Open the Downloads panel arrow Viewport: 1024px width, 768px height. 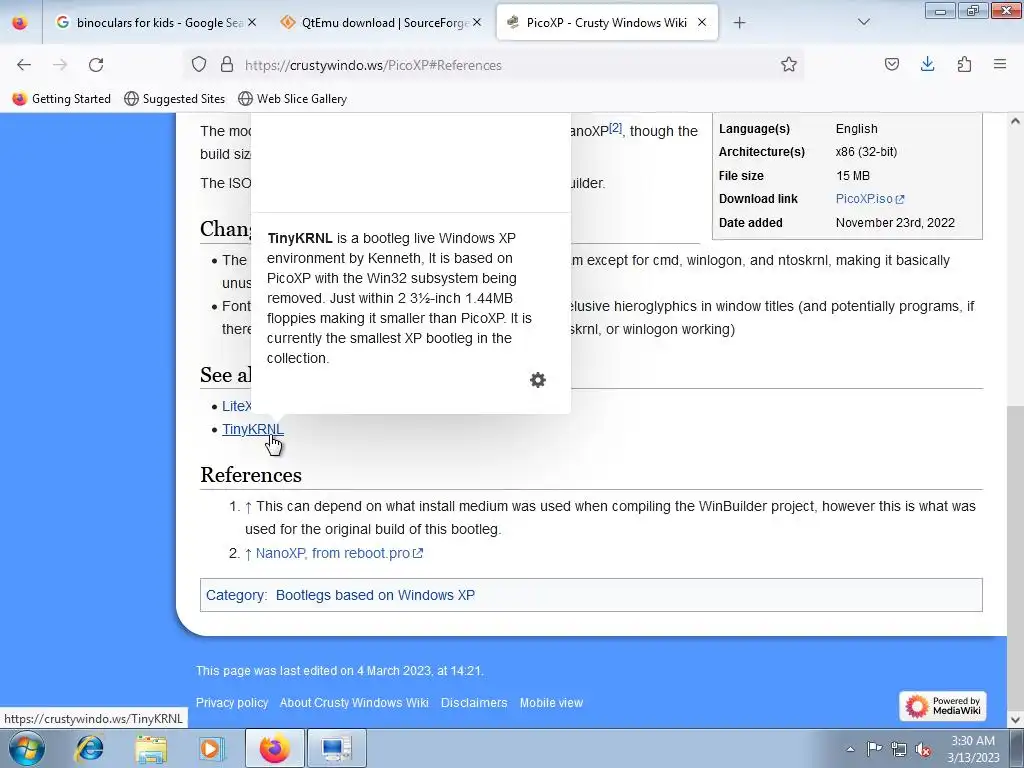[927, 65]
